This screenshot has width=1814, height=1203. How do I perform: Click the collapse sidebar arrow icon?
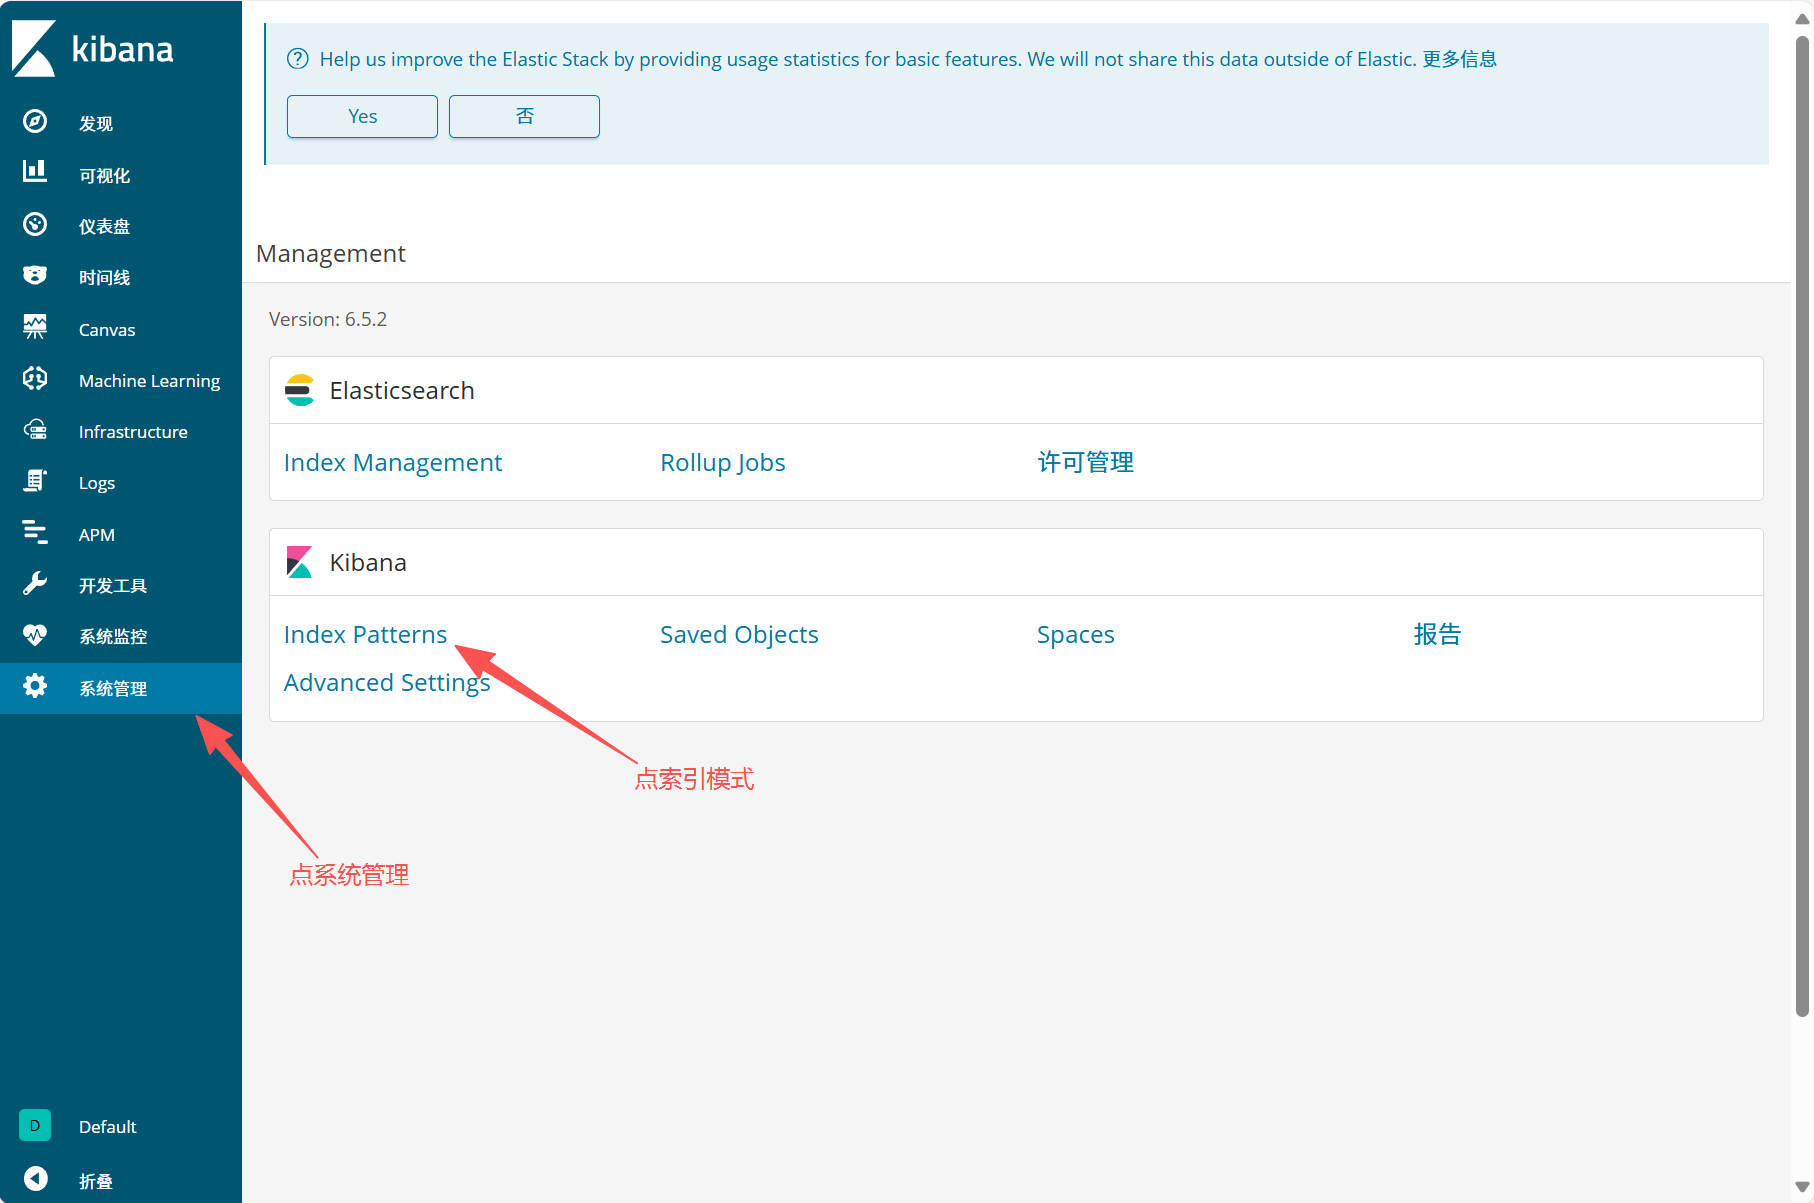click(35, 1179)
